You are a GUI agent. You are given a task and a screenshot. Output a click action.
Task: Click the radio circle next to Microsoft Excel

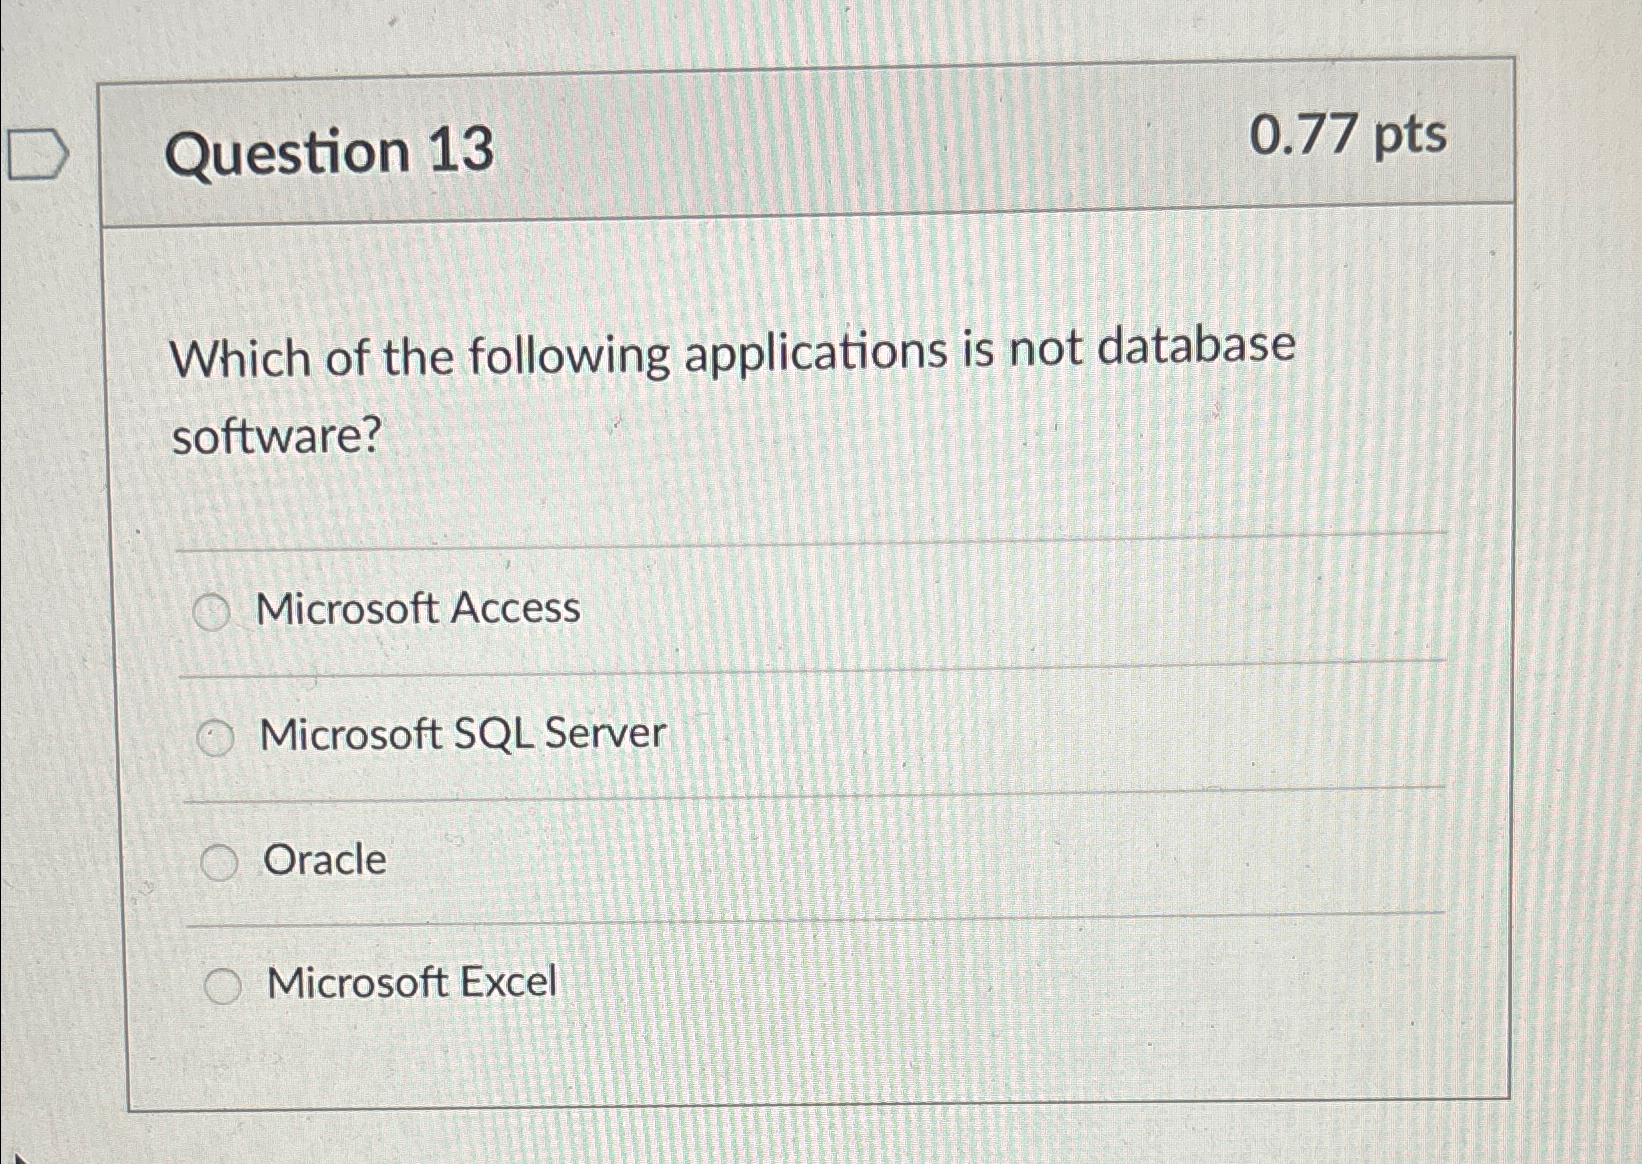click(x=226, y=985)
